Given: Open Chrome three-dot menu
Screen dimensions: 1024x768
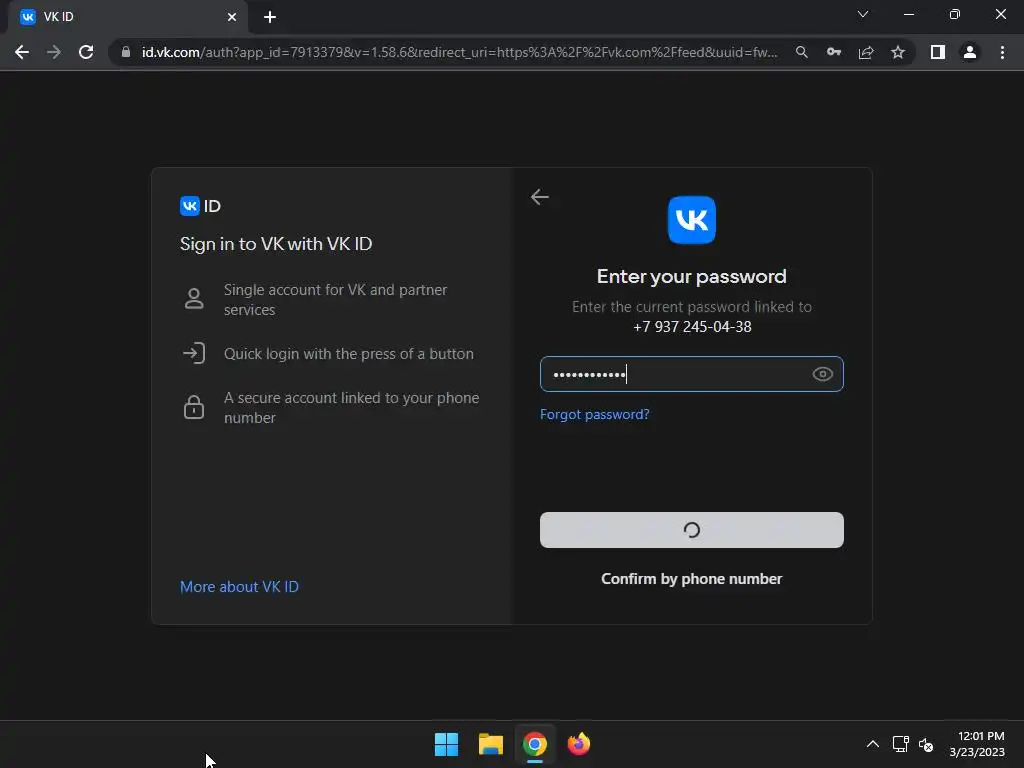Looking at the screenshot, I should 1002,52.
